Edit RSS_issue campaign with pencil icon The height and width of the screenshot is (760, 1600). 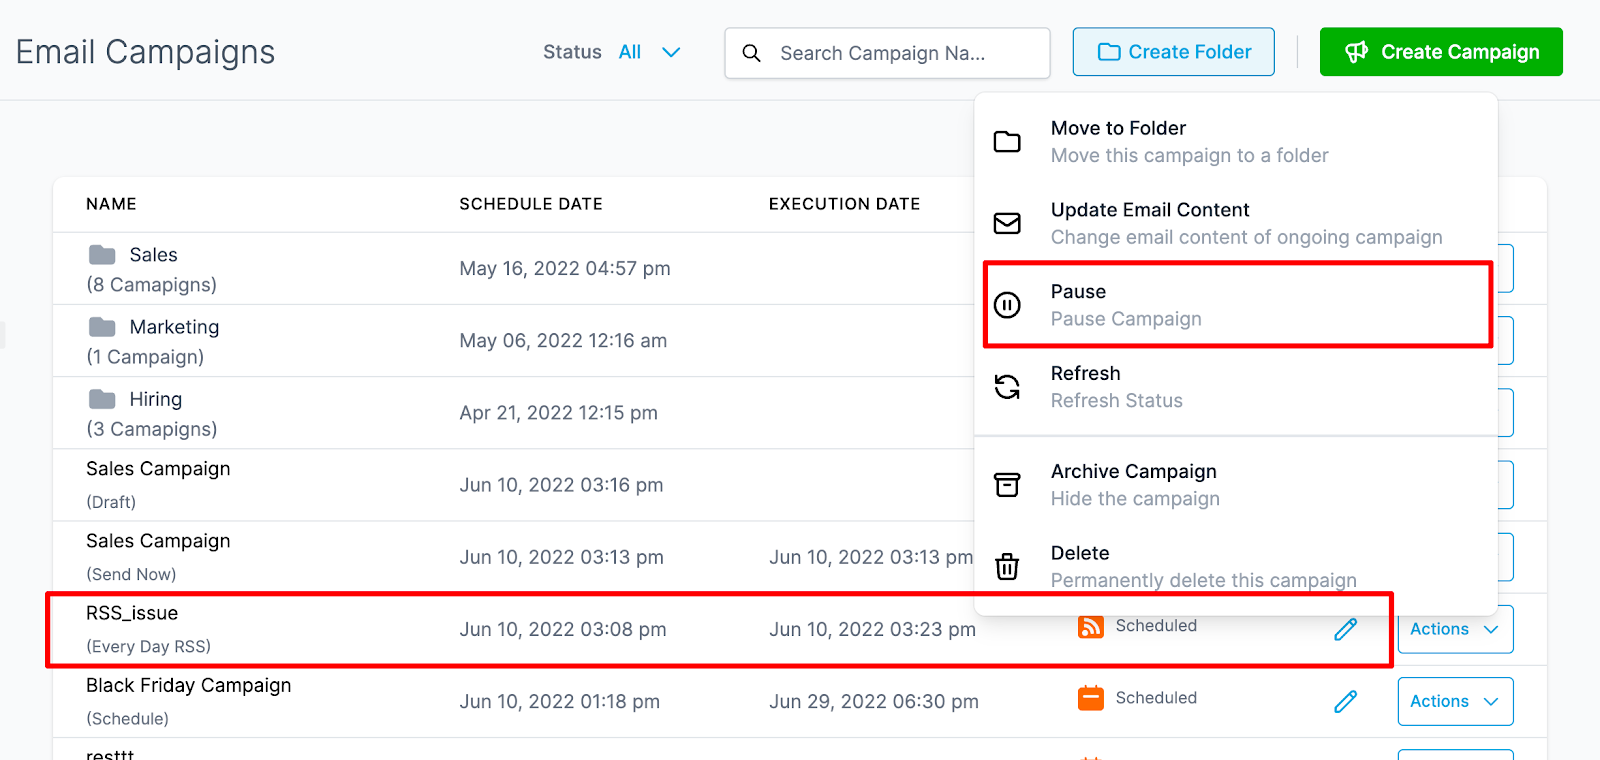(x=1346, y=629)
